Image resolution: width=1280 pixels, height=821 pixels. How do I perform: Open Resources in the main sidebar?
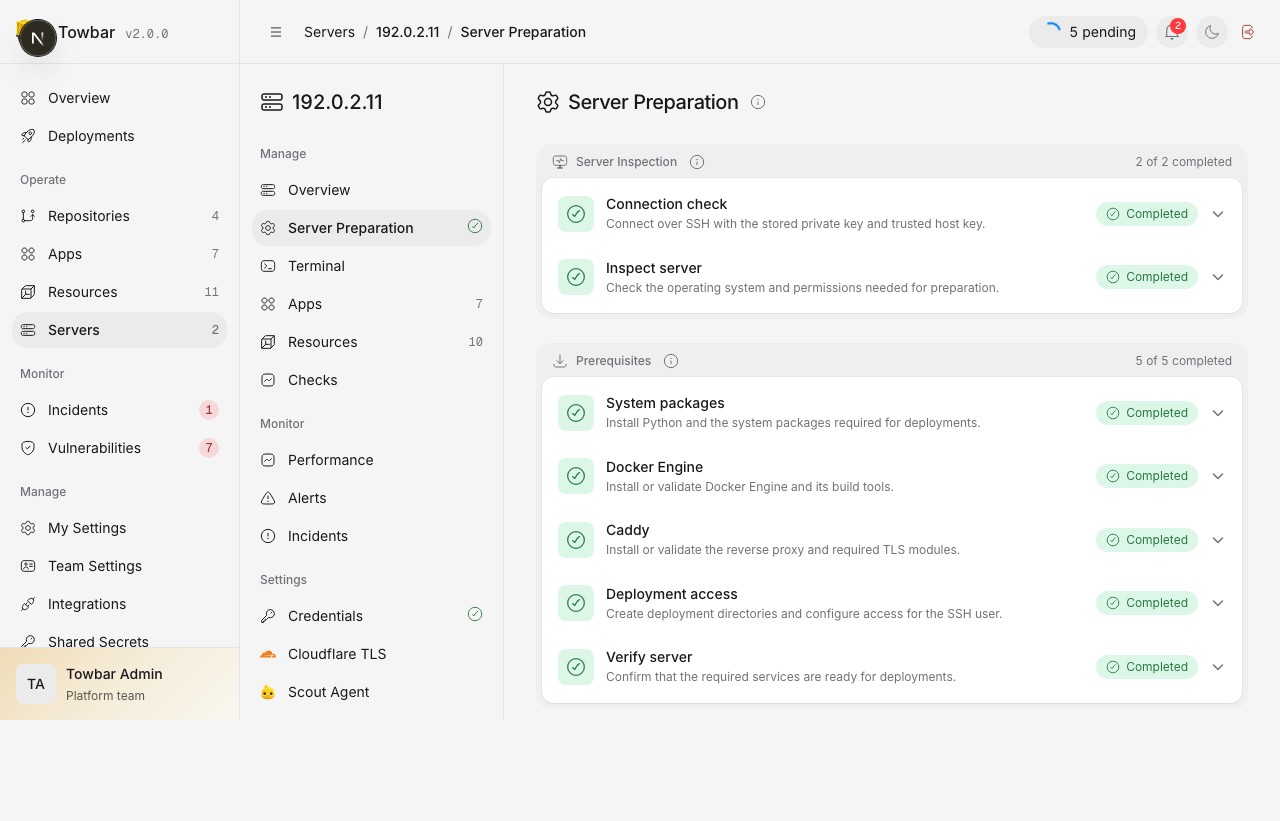tap(120, 292)
